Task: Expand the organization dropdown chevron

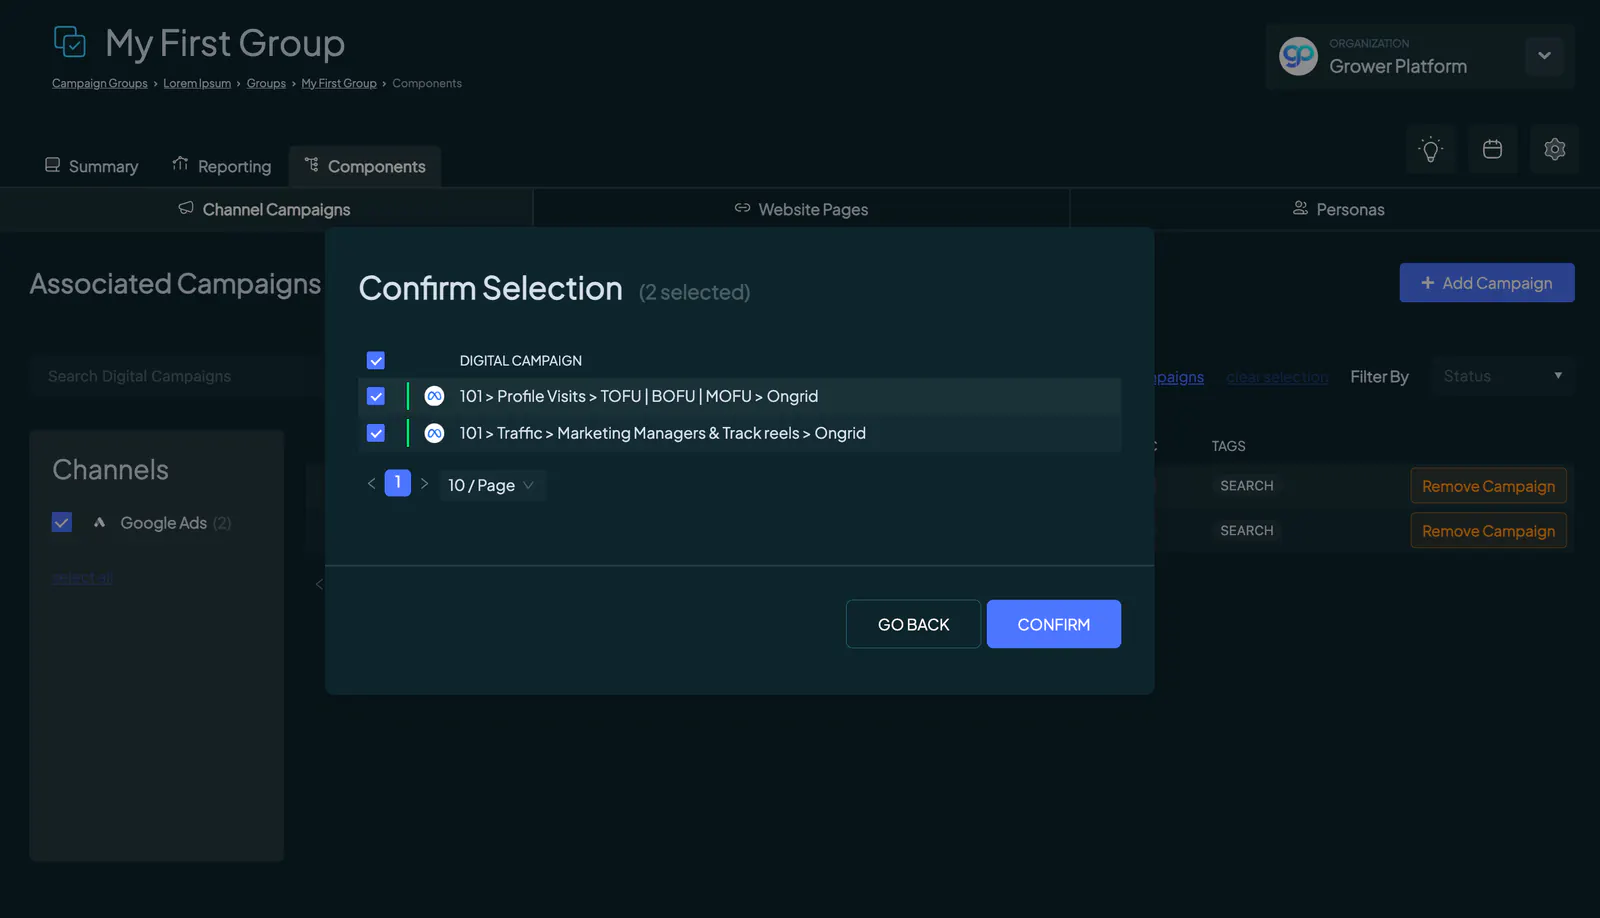Action: click(x=1544, y=56)
